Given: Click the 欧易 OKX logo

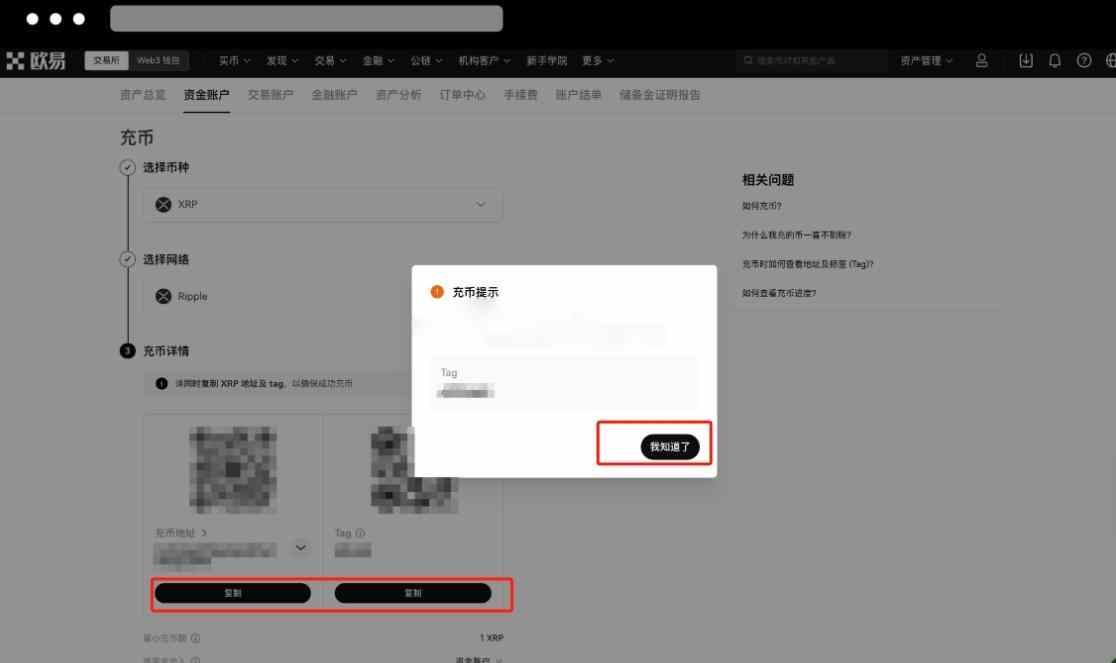Looking at the screenshot, I should [36, 61].
